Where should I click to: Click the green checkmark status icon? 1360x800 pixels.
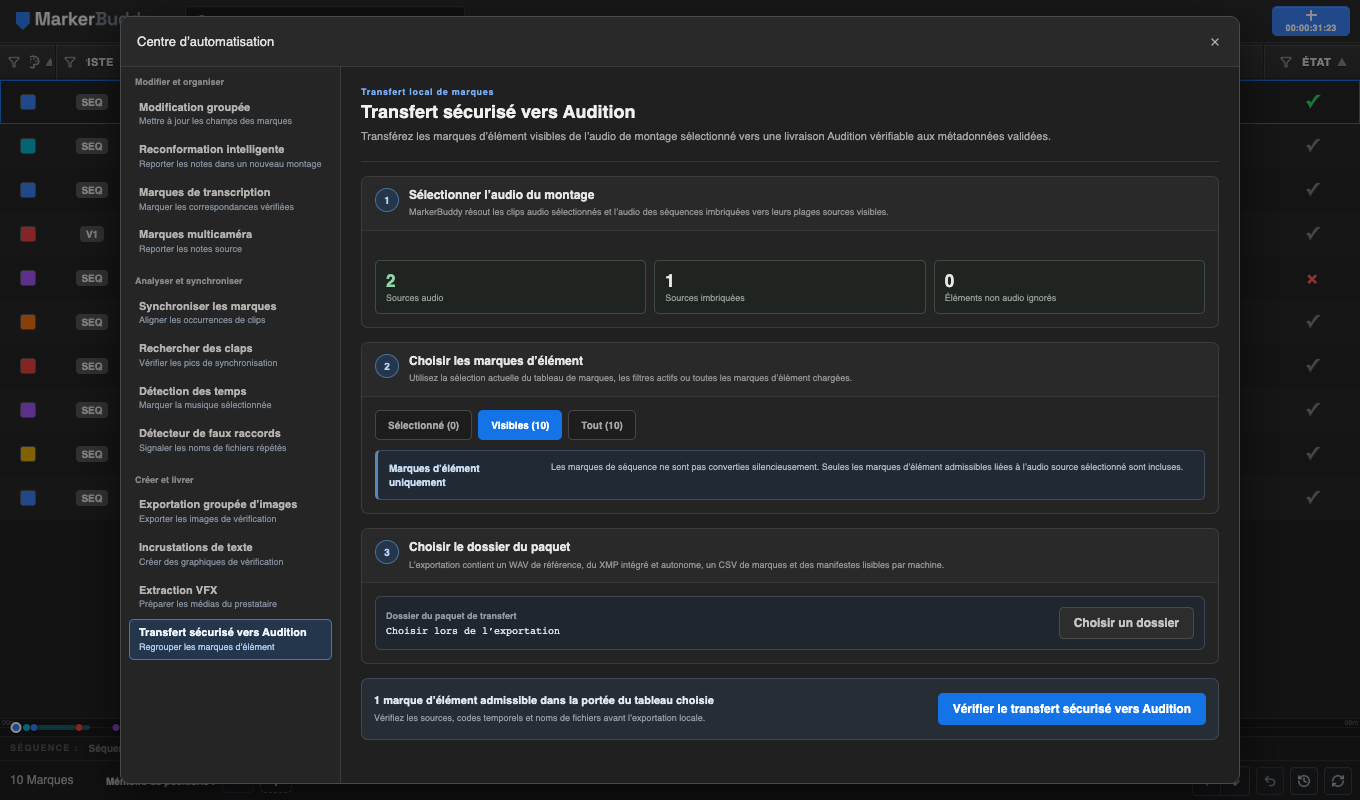click(1313, 101)
